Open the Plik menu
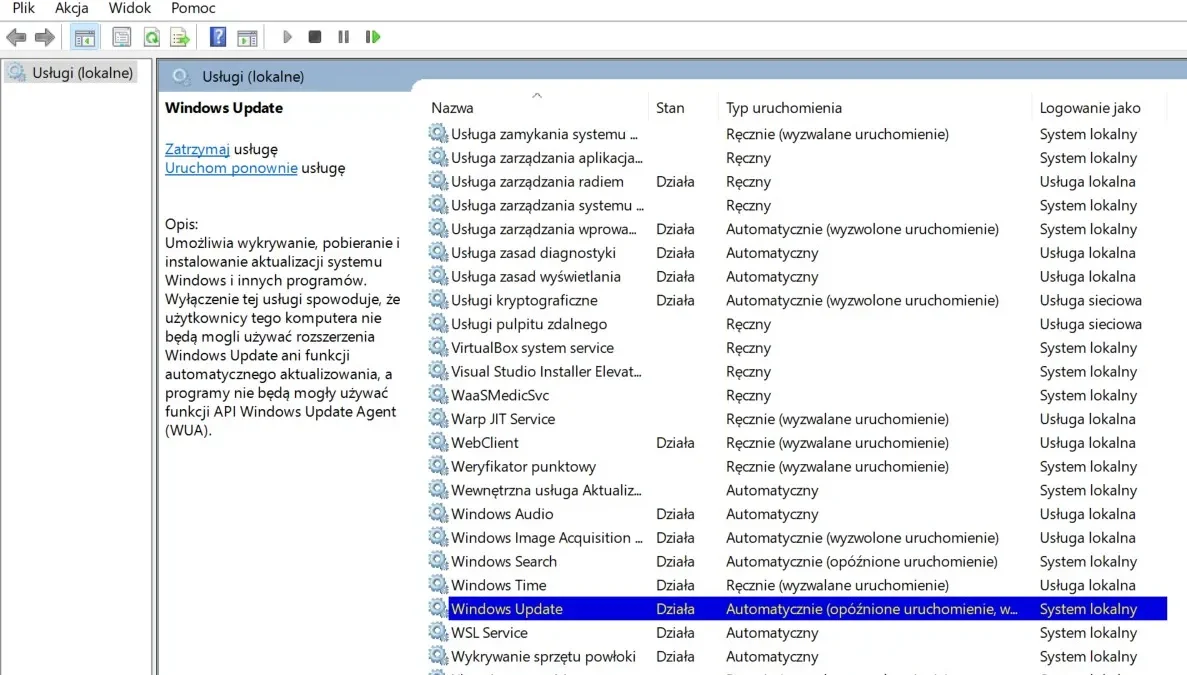 [23, 8]
